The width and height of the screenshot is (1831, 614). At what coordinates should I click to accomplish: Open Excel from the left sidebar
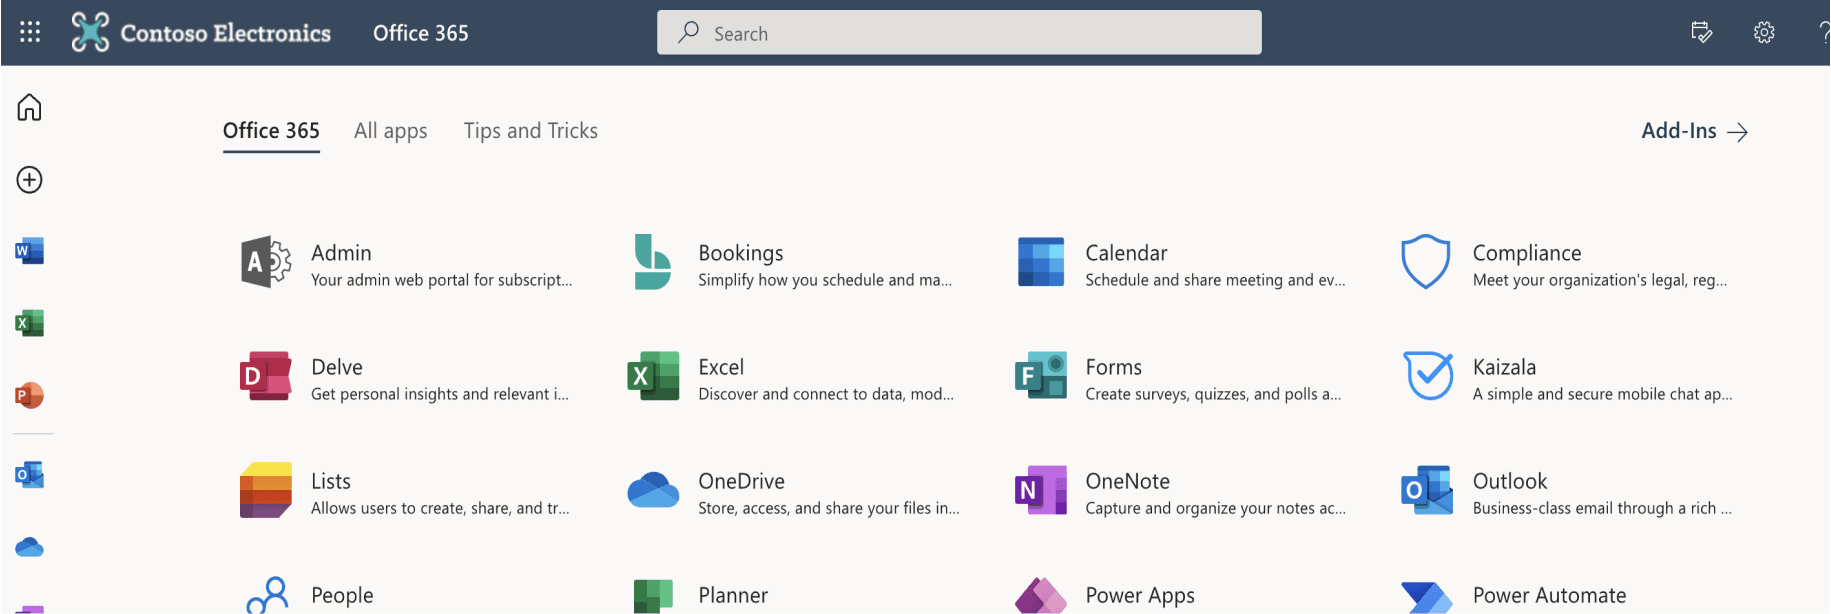point(30,323)
